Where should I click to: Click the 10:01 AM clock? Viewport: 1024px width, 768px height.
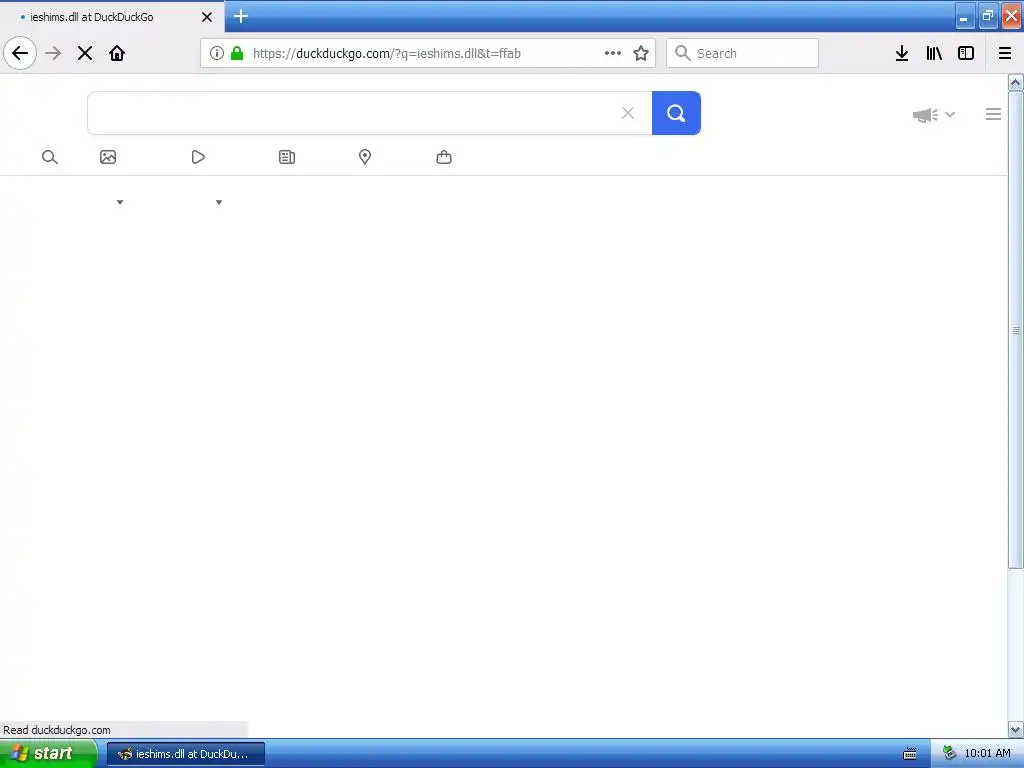point(987,754)
